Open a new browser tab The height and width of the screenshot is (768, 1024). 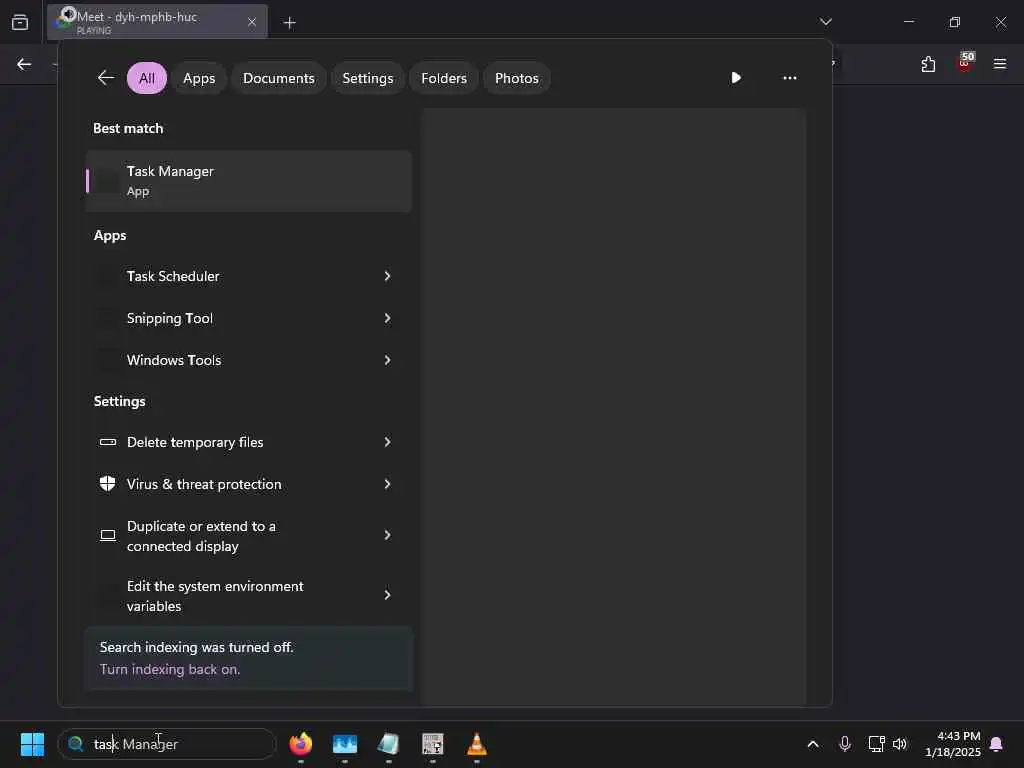(289, 23)
